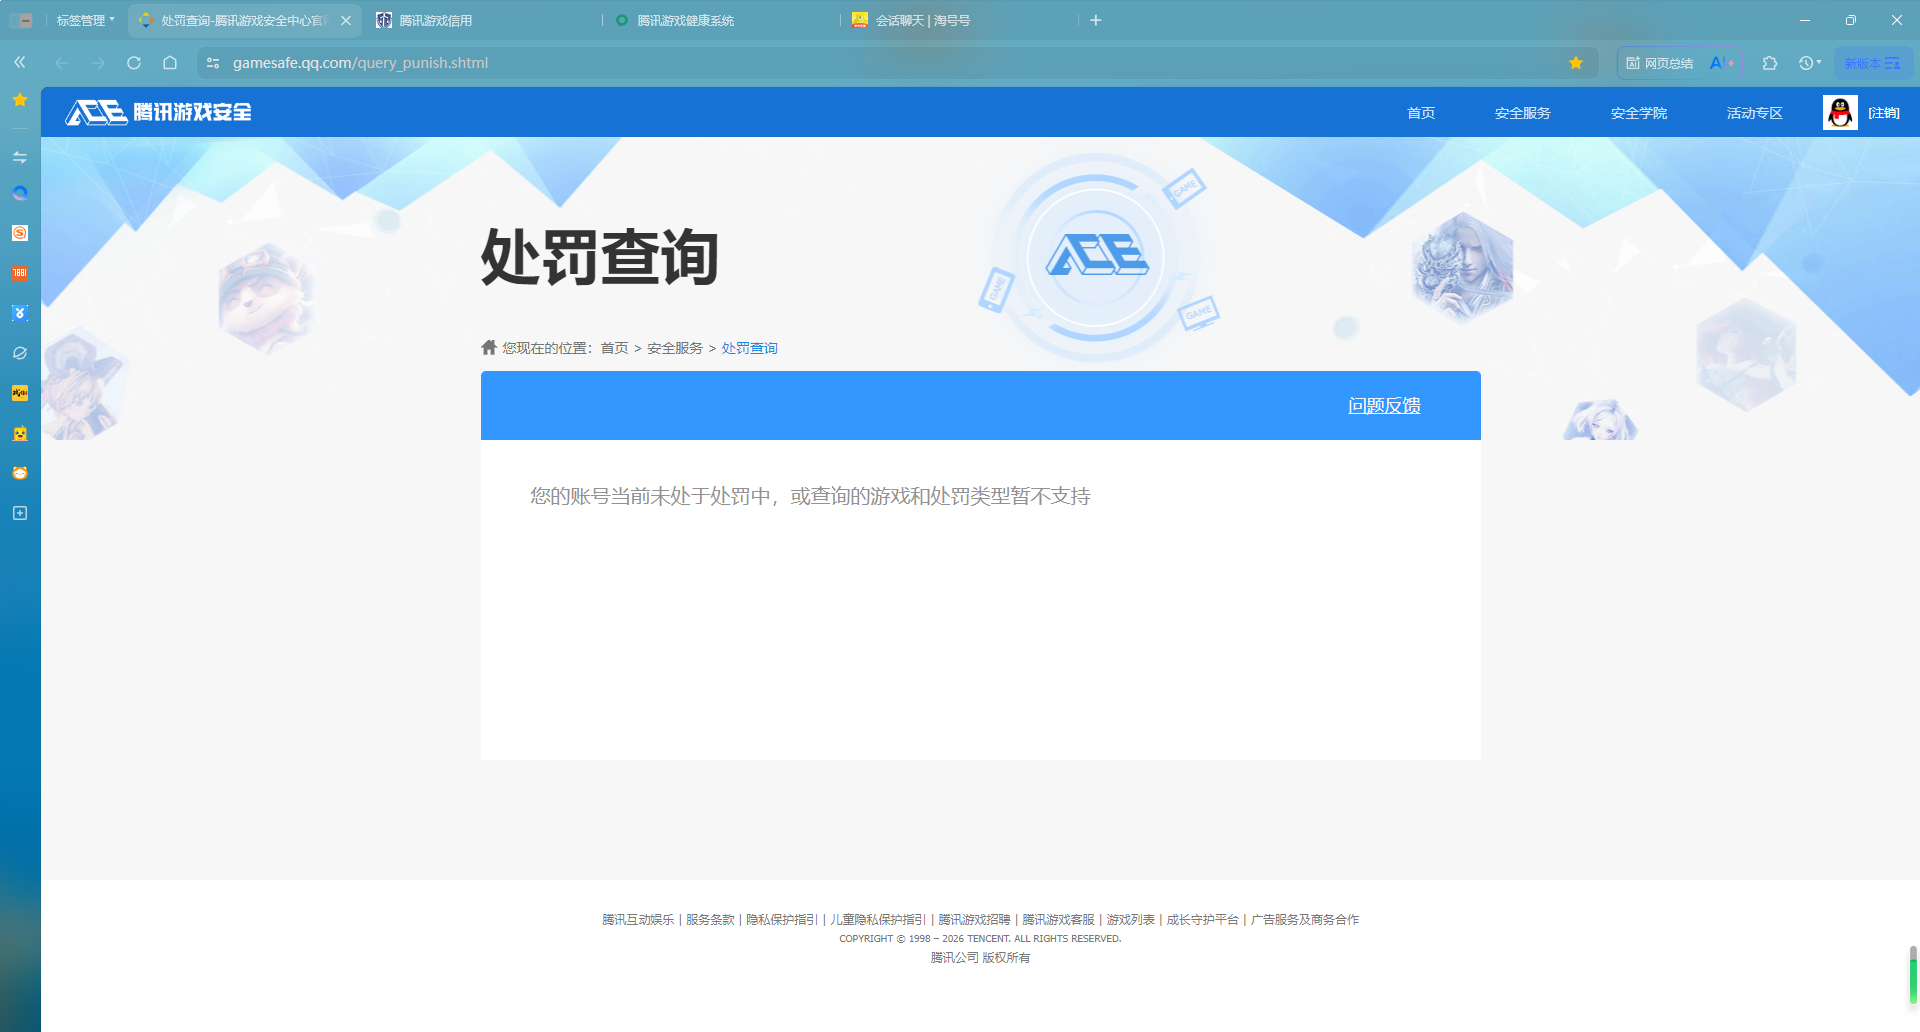Click the ACE 腾讯游戏安全 logo
The height and width of the screenshot is (1032, 1920).
[x=159, y=112]
